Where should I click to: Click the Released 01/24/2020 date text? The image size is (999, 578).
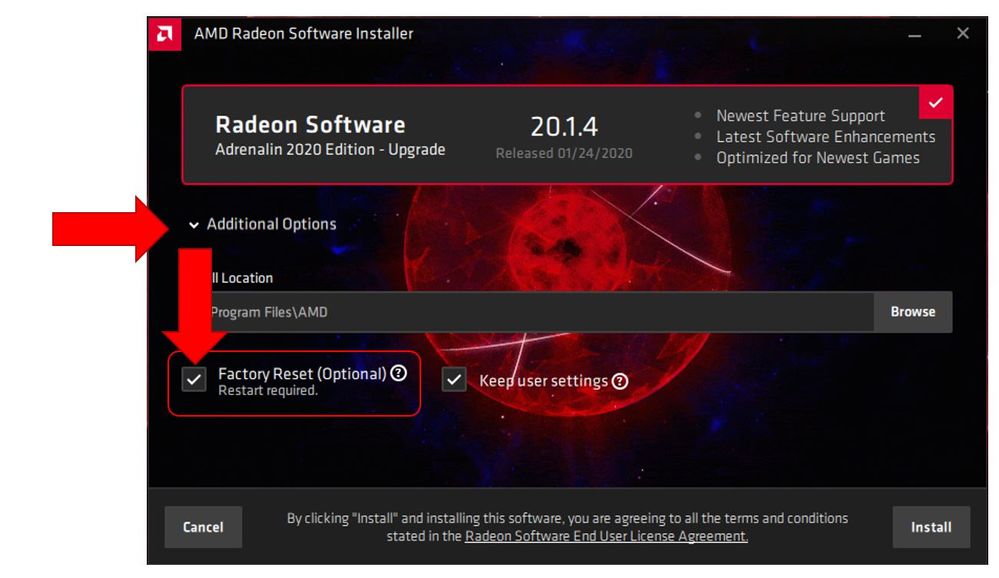[x=564, y=153]
